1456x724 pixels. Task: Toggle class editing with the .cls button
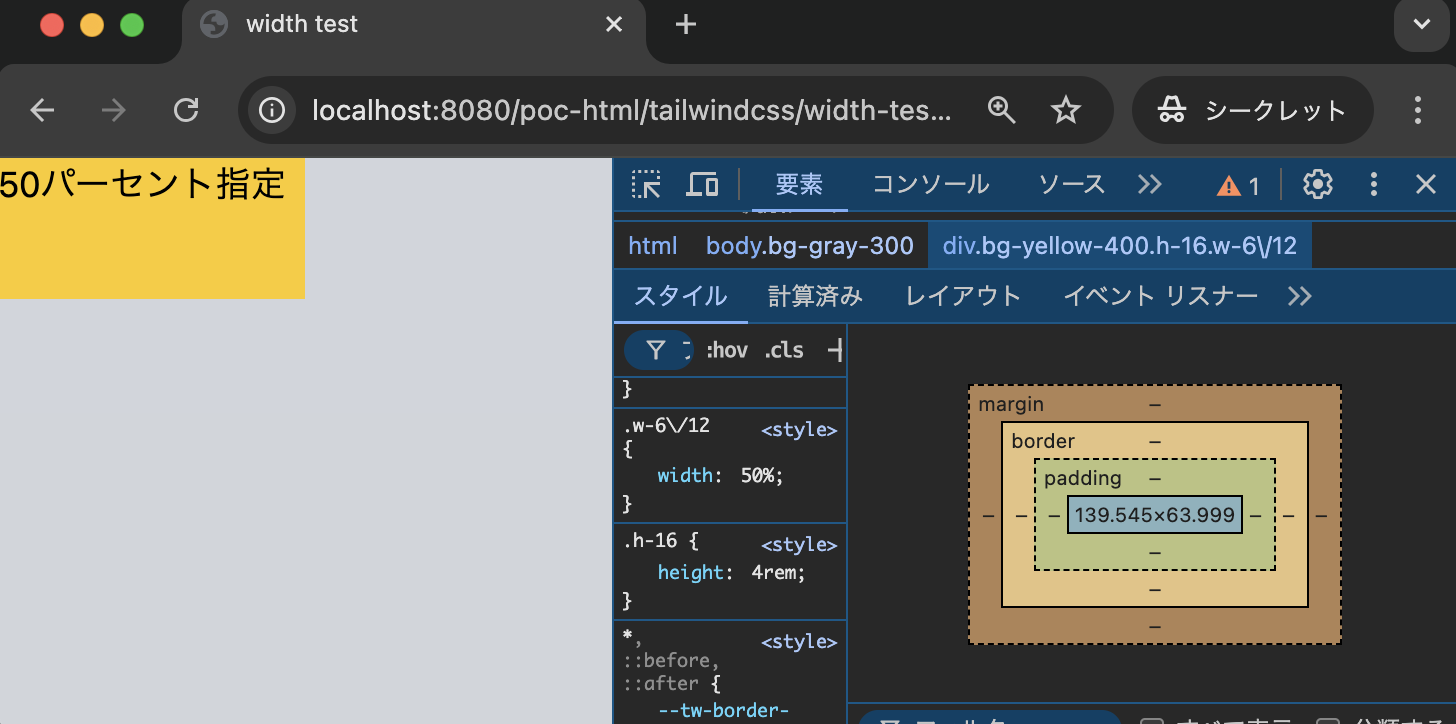pos(783,350)
